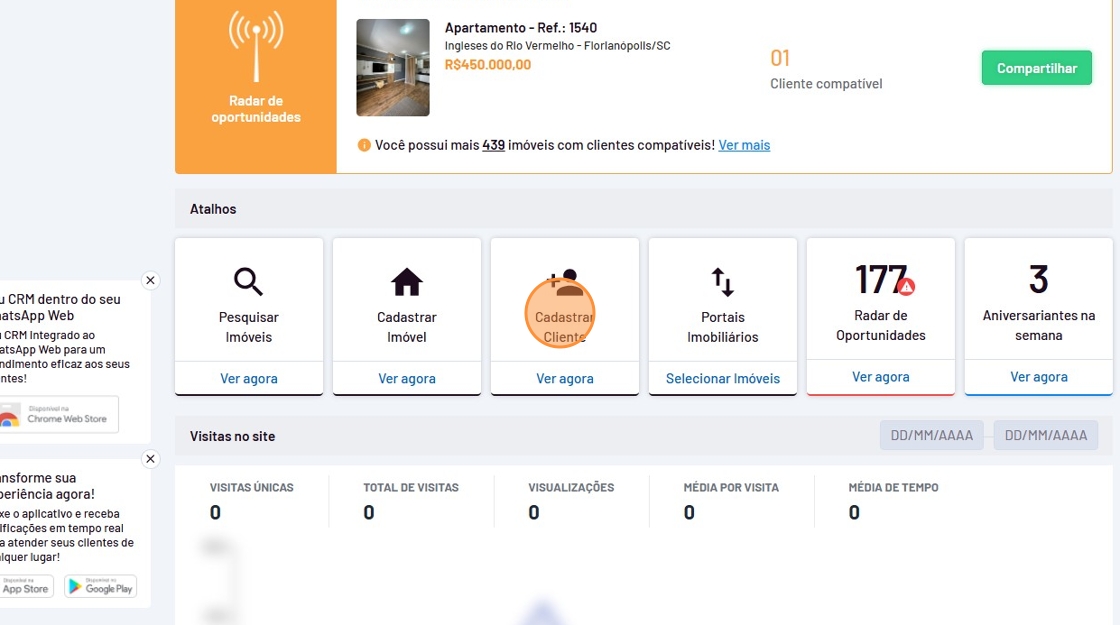Click the end date DD/MM/AAAA field

(1045, 436)
